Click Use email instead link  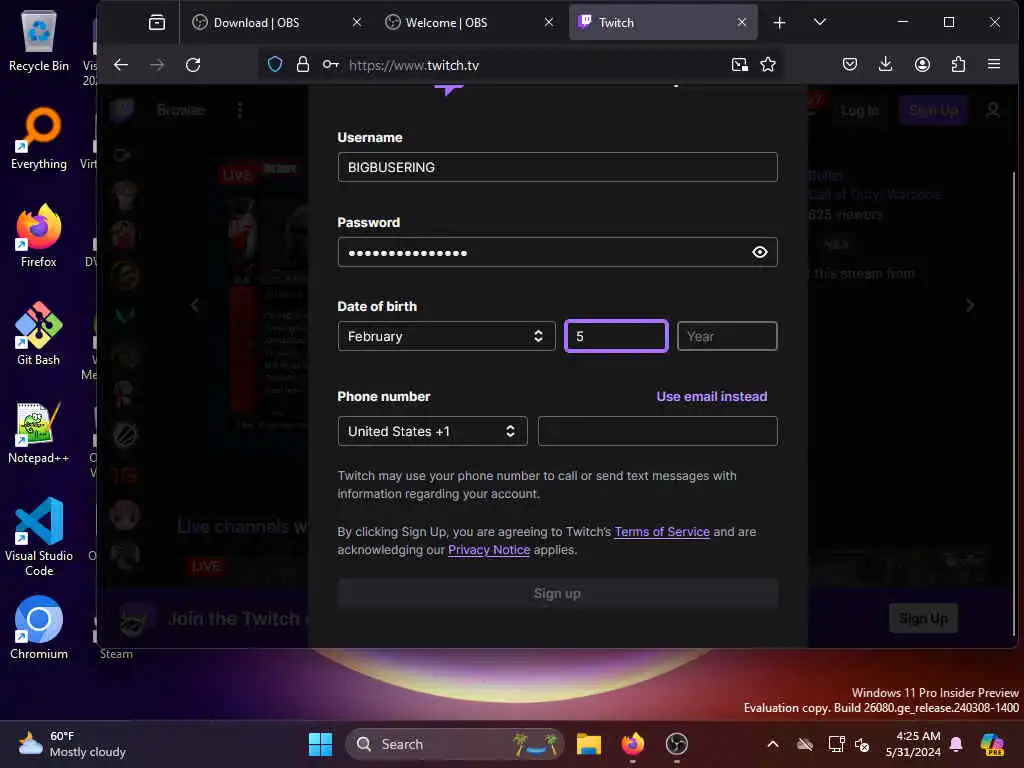click(711, 396)
